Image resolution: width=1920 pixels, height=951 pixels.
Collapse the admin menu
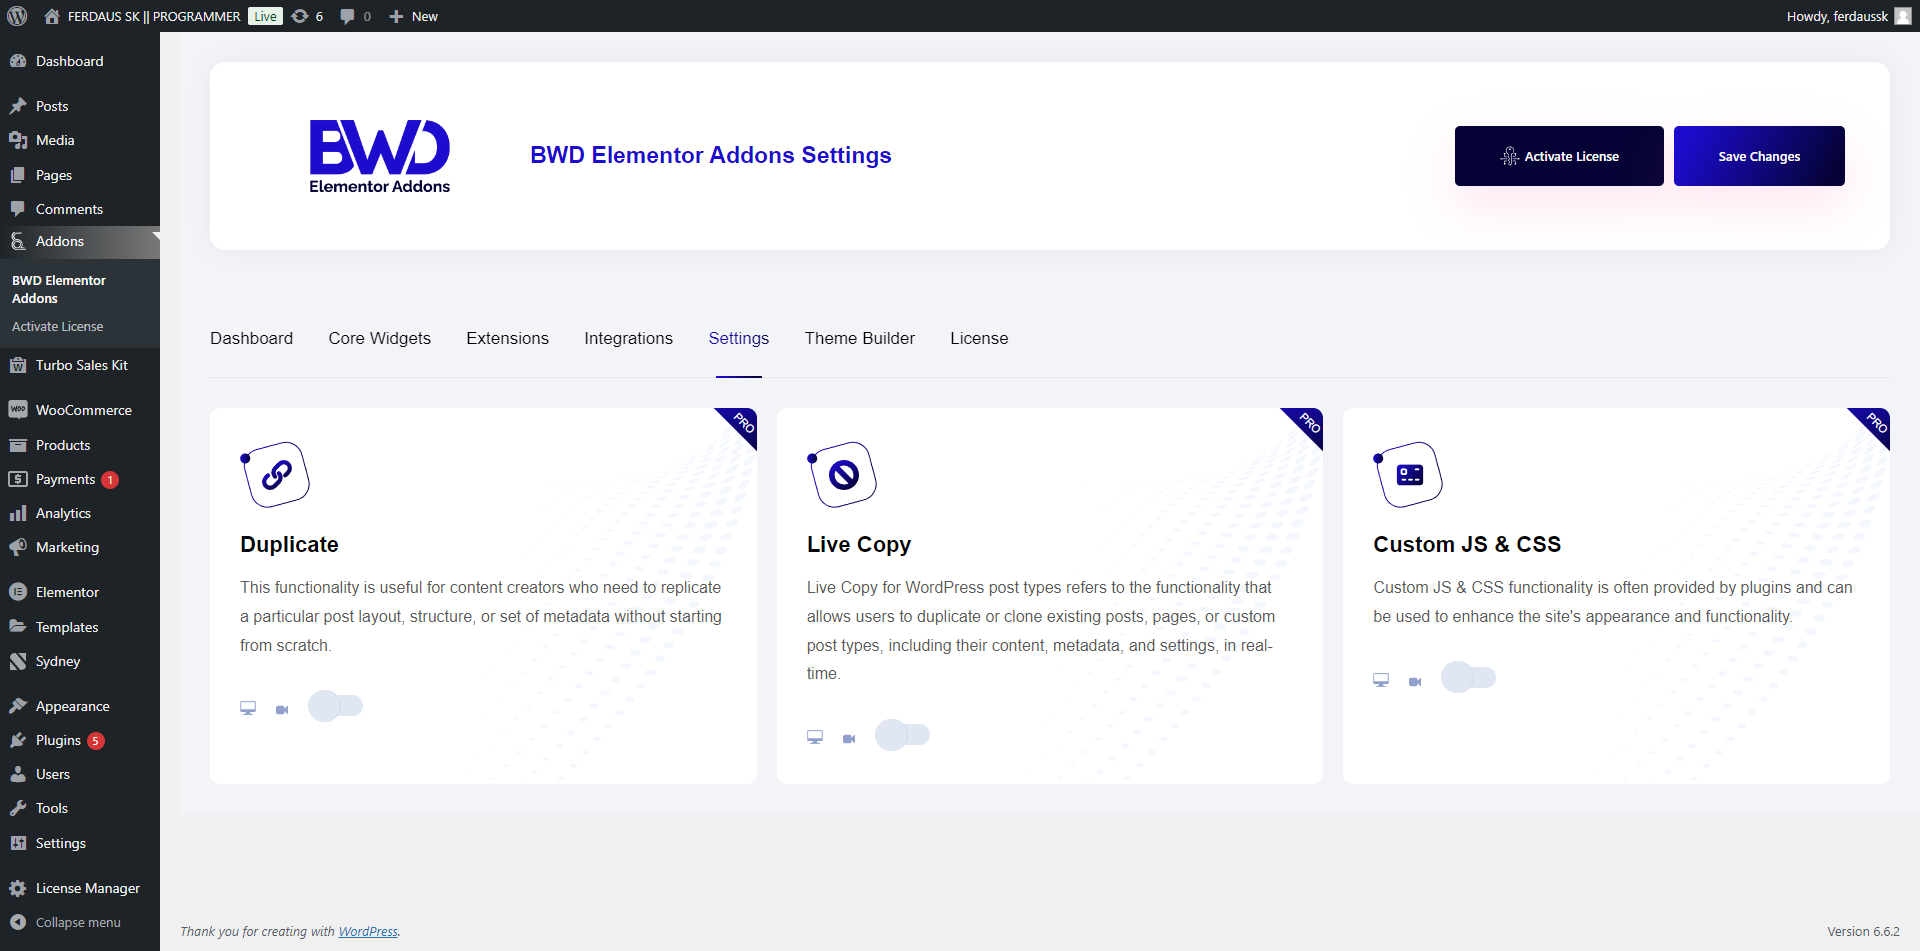click(x=66, y=922)
